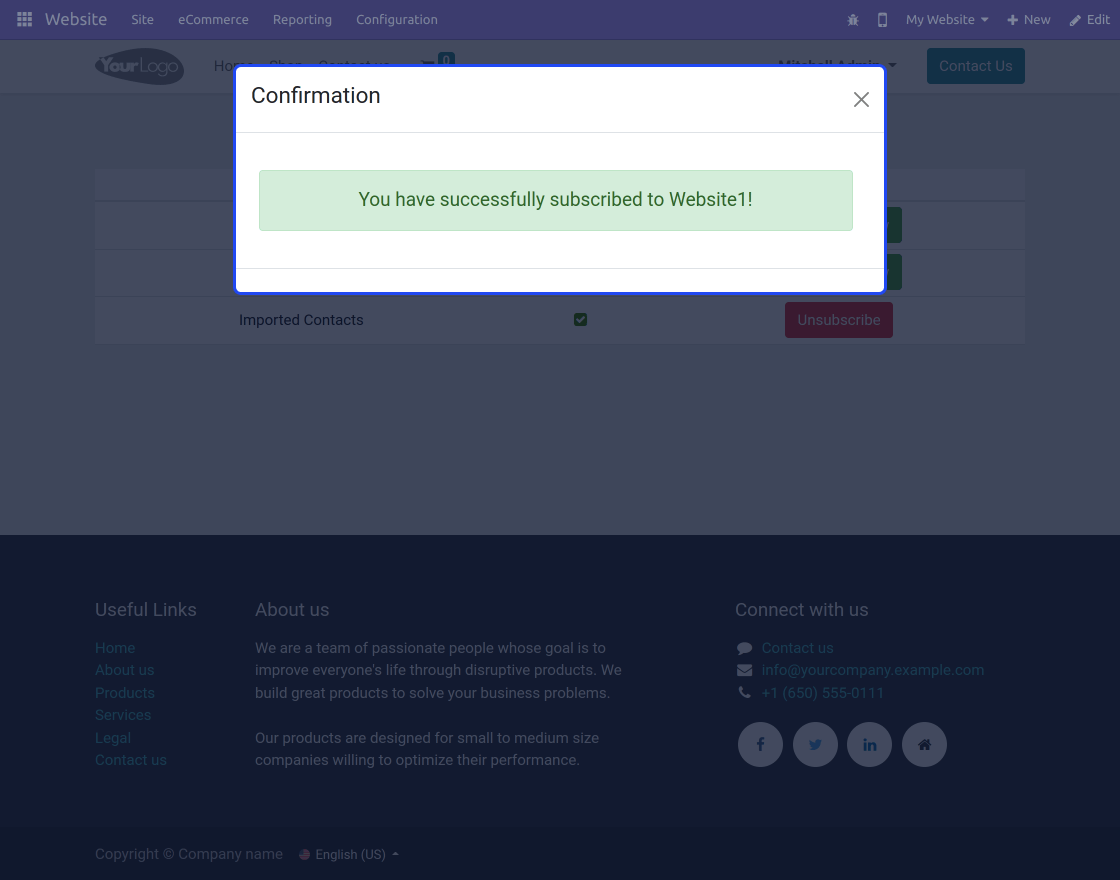Open the Twitter social icon

pos(815,744)
